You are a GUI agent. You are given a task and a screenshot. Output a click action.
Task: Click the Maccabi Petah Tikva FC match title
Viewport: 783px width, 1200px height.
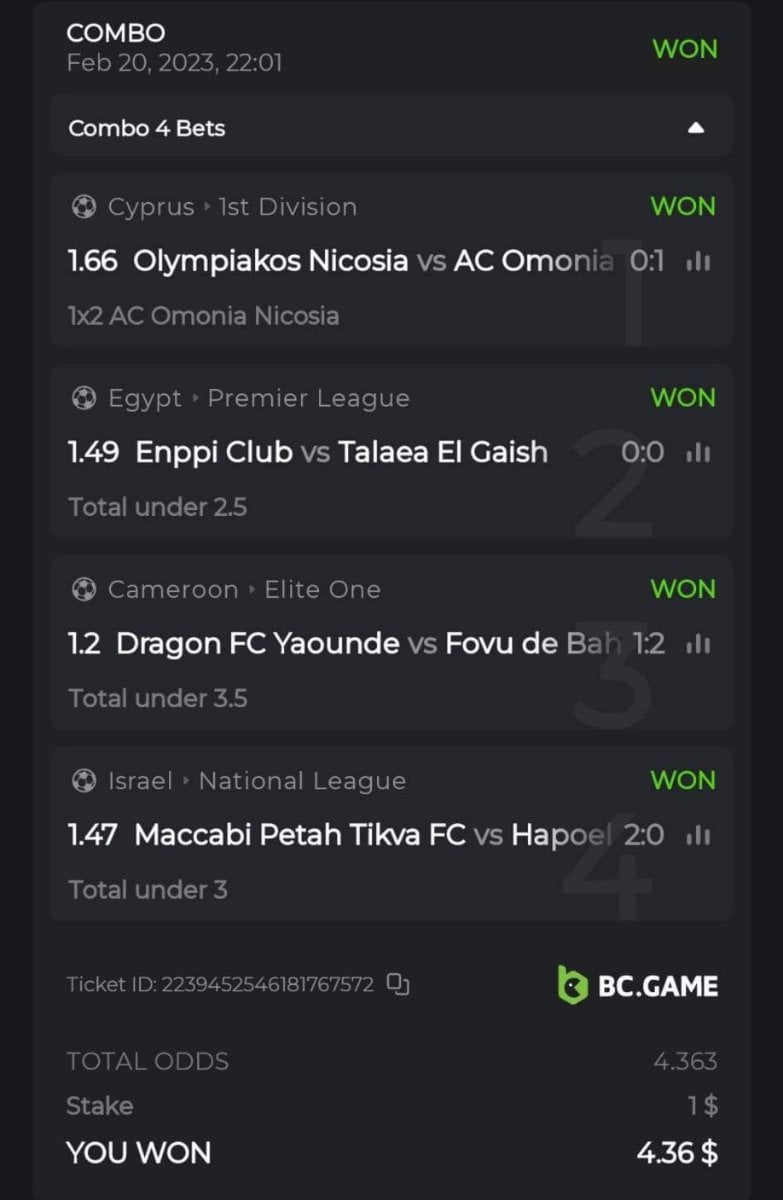pos(300,835)
